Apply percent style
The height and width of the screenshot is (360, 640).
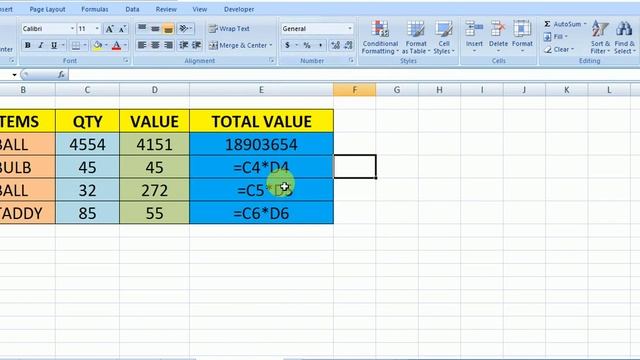[307, 45]
